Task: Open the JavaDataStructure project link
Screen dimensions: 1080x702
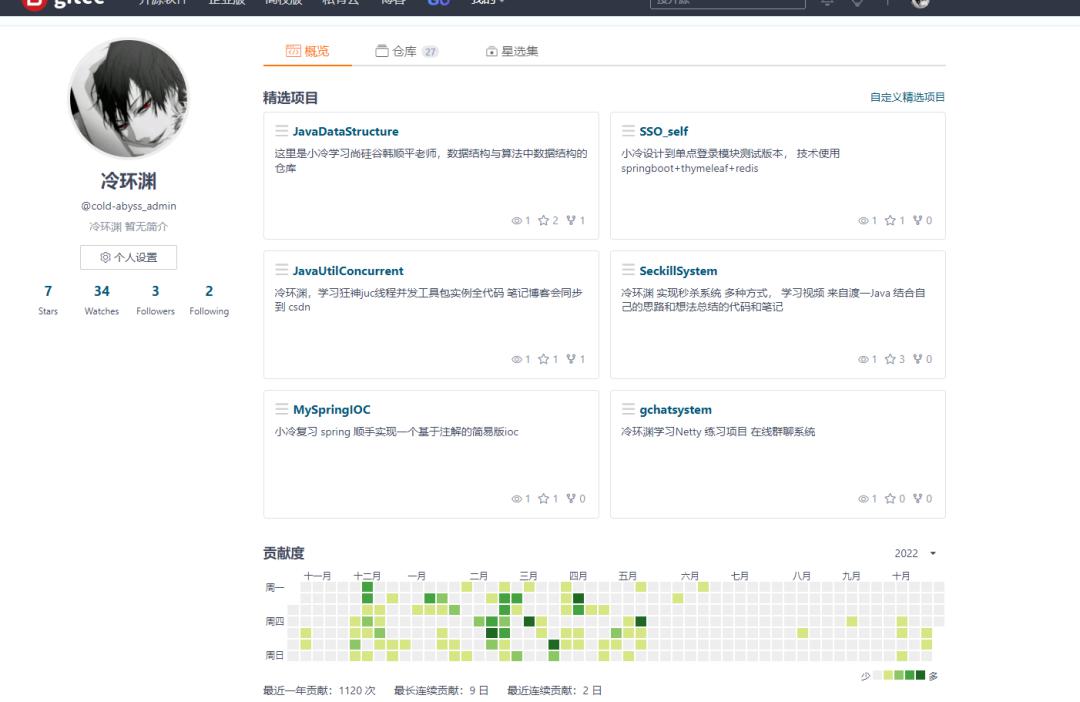Action: 346,131
